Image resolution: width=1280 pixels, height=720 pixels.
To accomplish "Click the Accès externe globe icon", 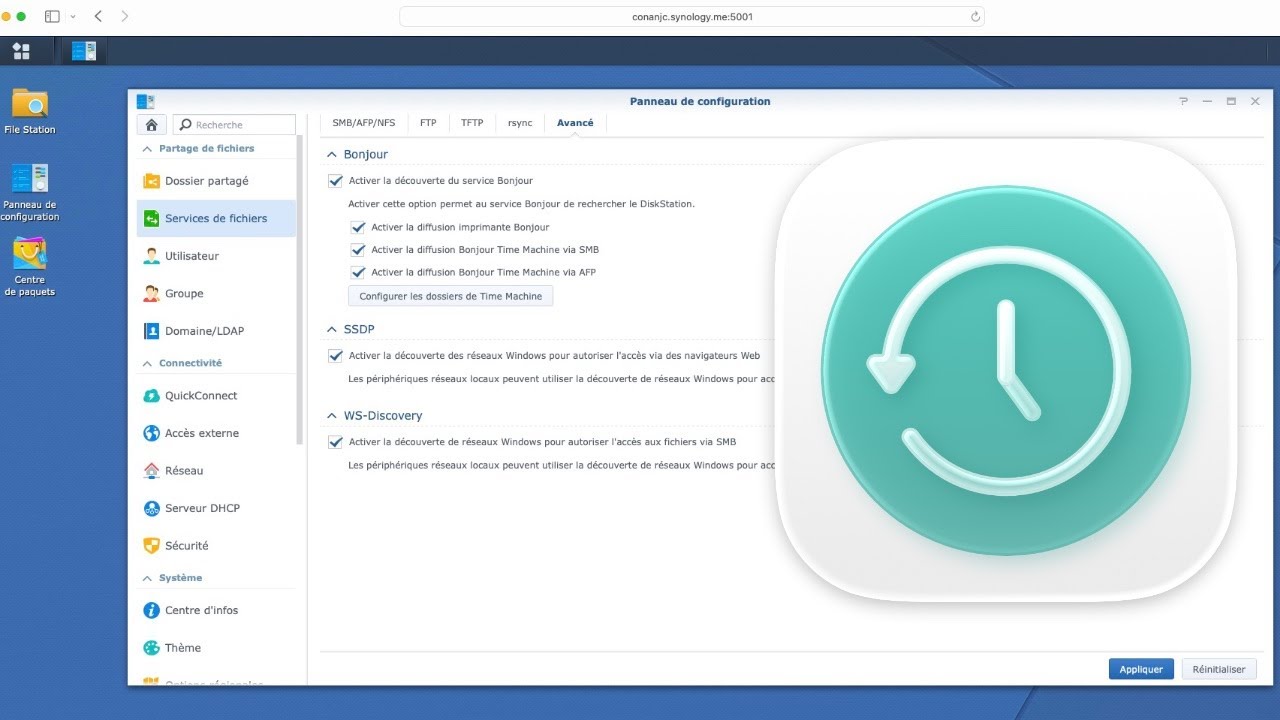I will 151,433.
